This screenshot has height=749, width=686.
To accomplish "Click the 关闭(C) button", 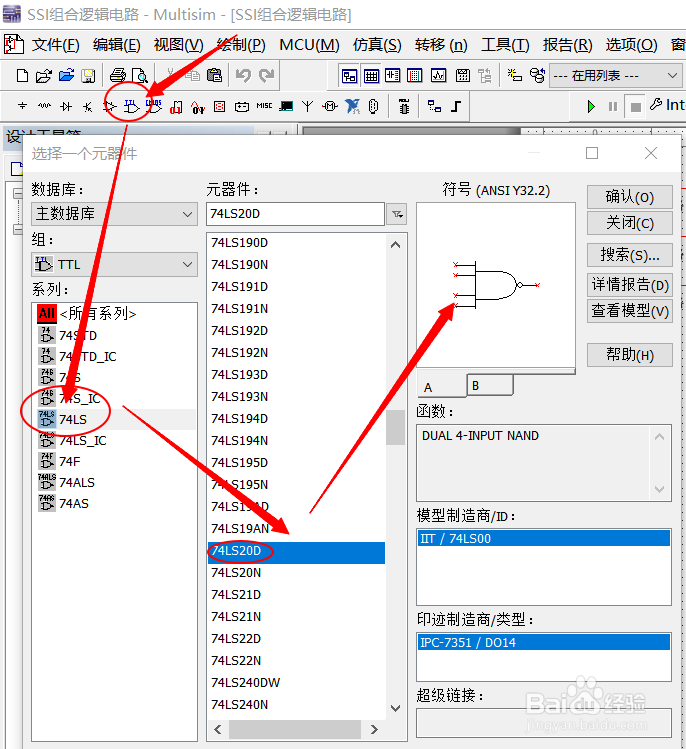I will pyautogui.click(x=630, y=223).
